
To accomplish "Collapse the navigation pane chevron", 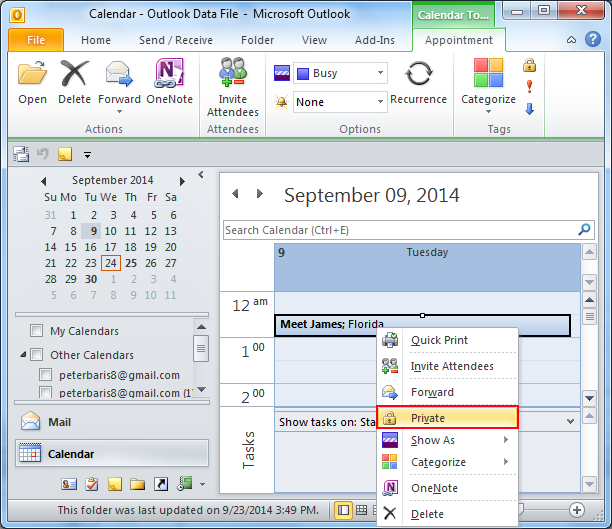I will click(x=201, y=175).
